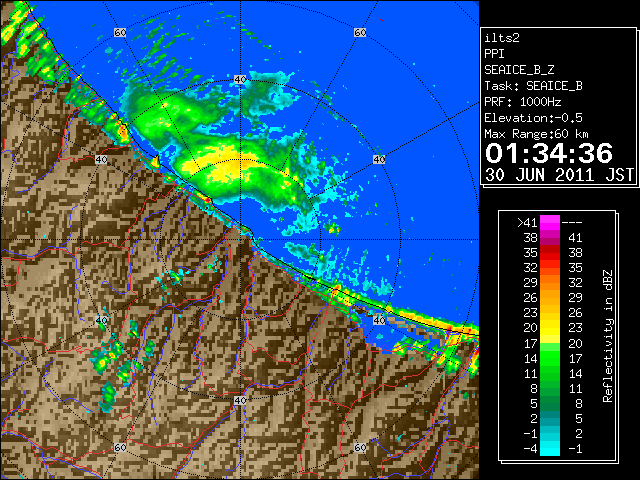Screen dimensions: 640x480
Task: Click the '-4' legend value
Action: 530,449
